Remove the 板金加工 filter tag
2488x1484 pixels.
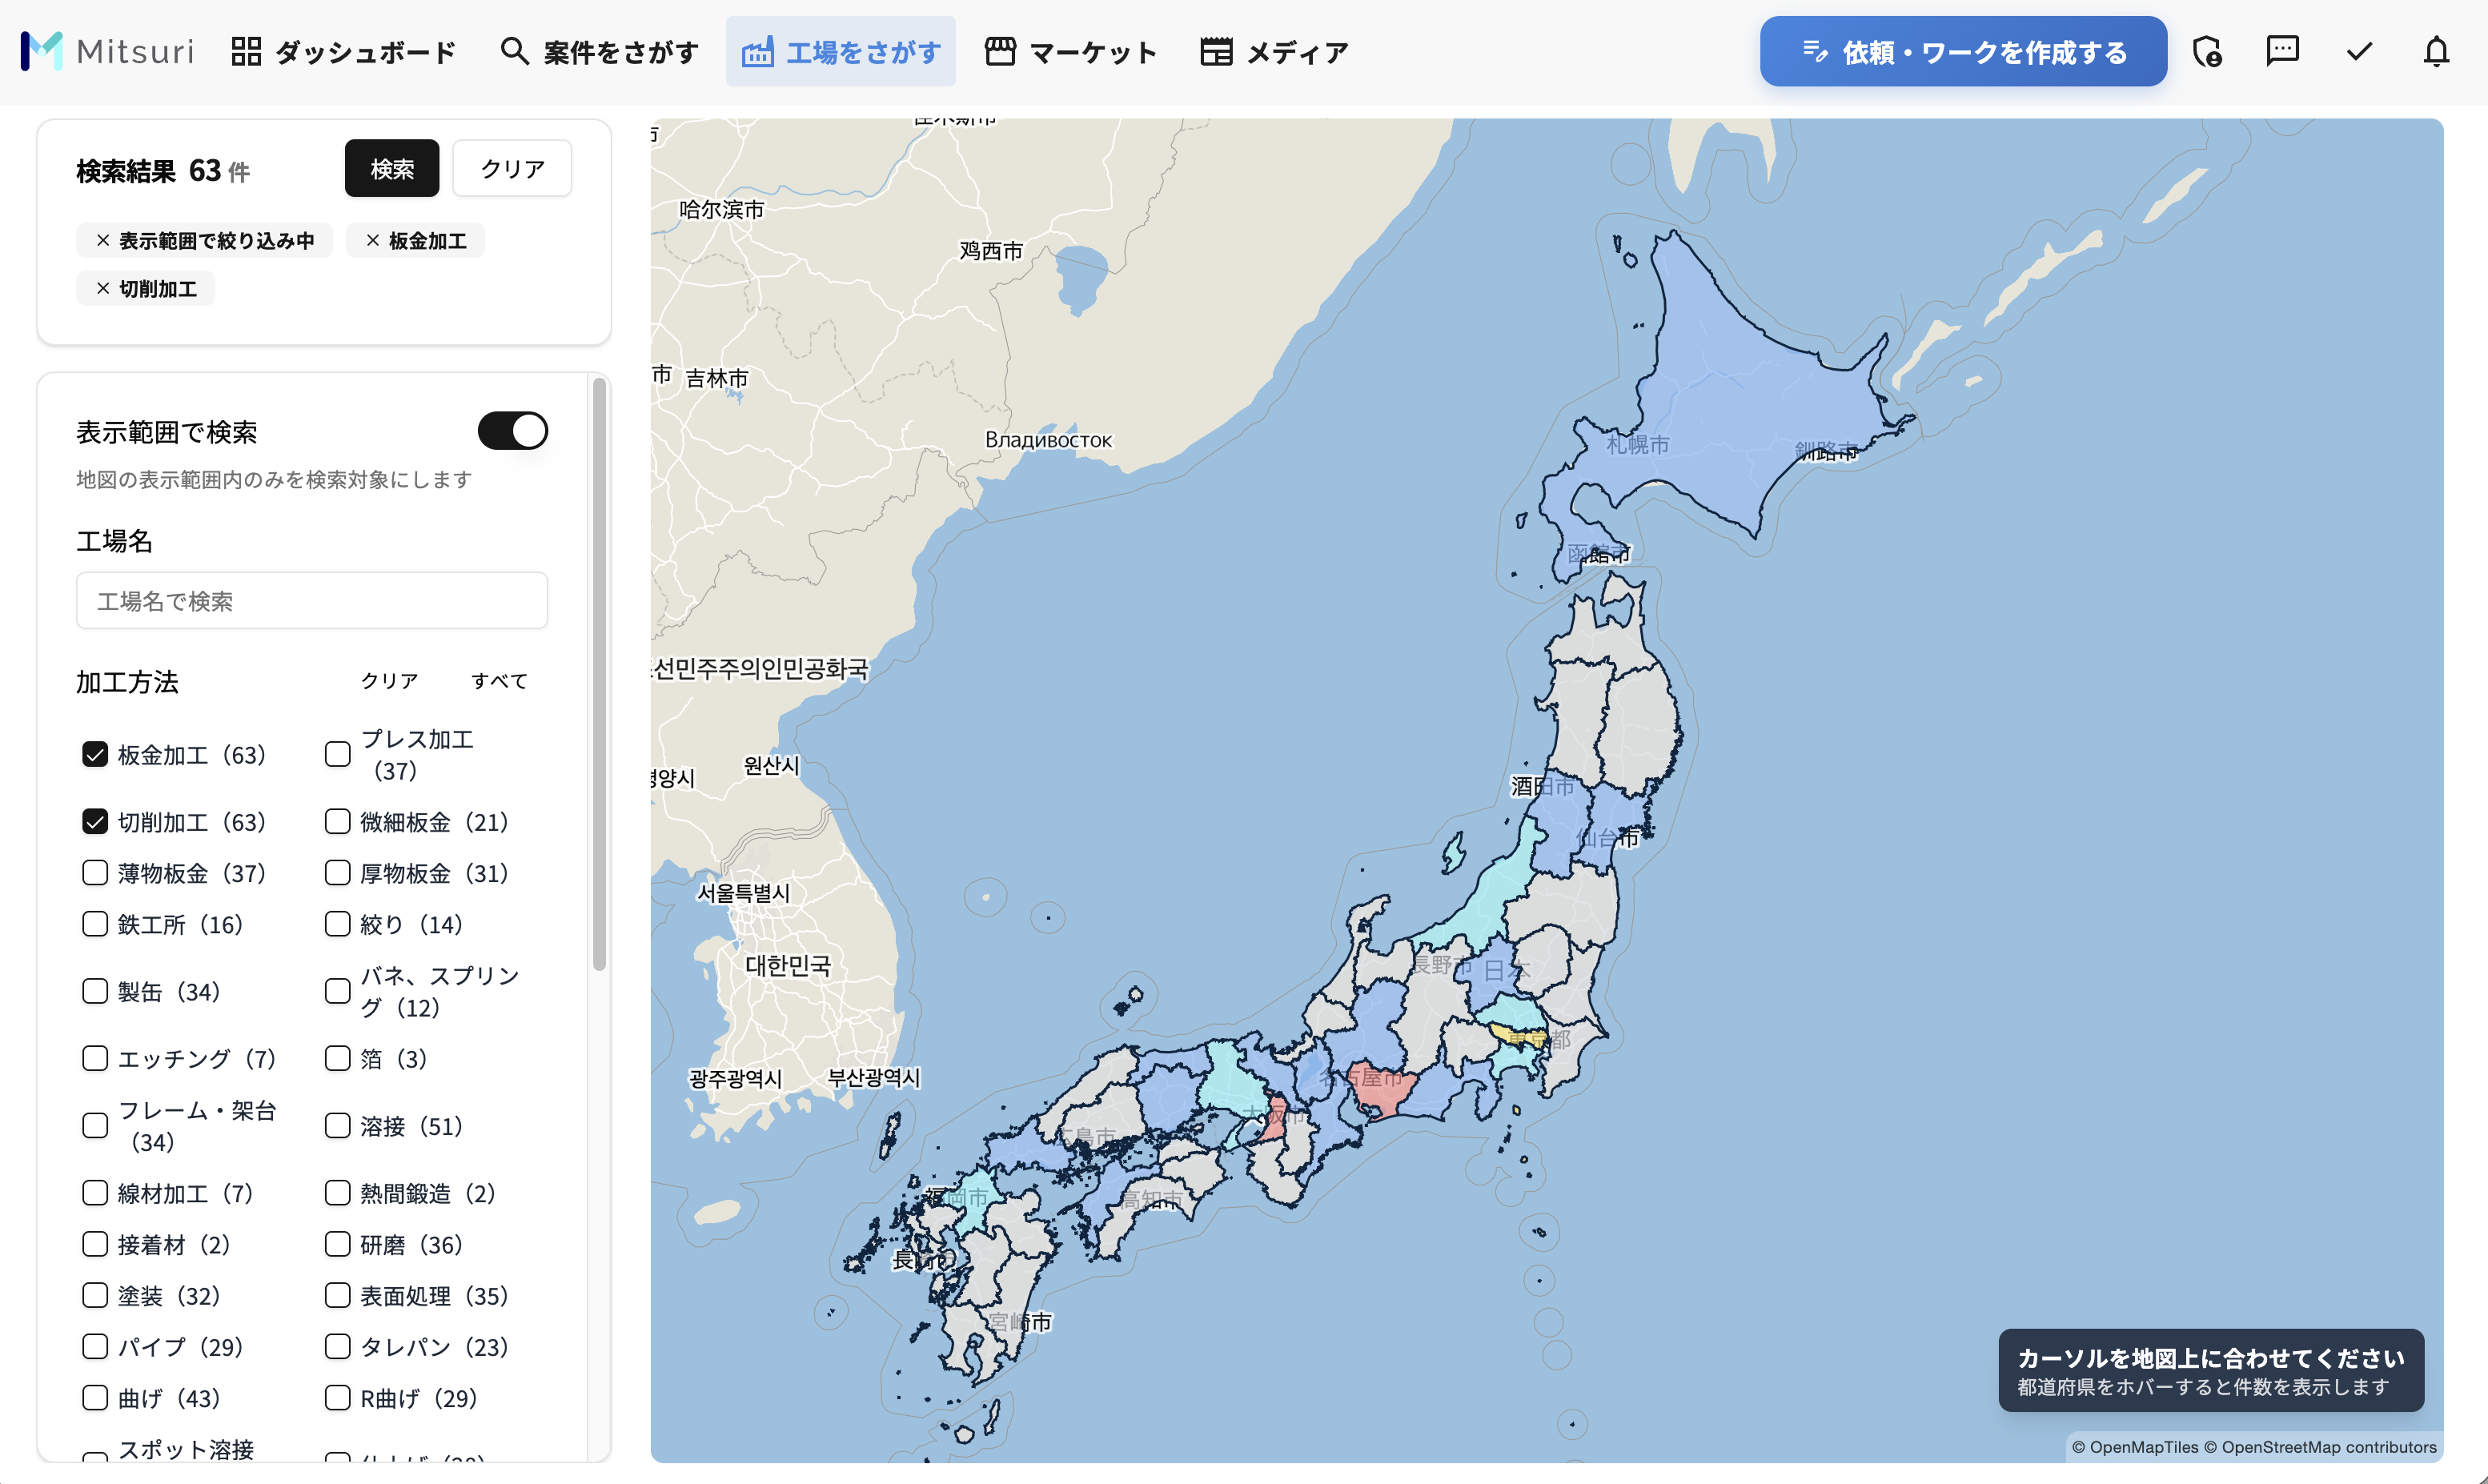(373, 240)
